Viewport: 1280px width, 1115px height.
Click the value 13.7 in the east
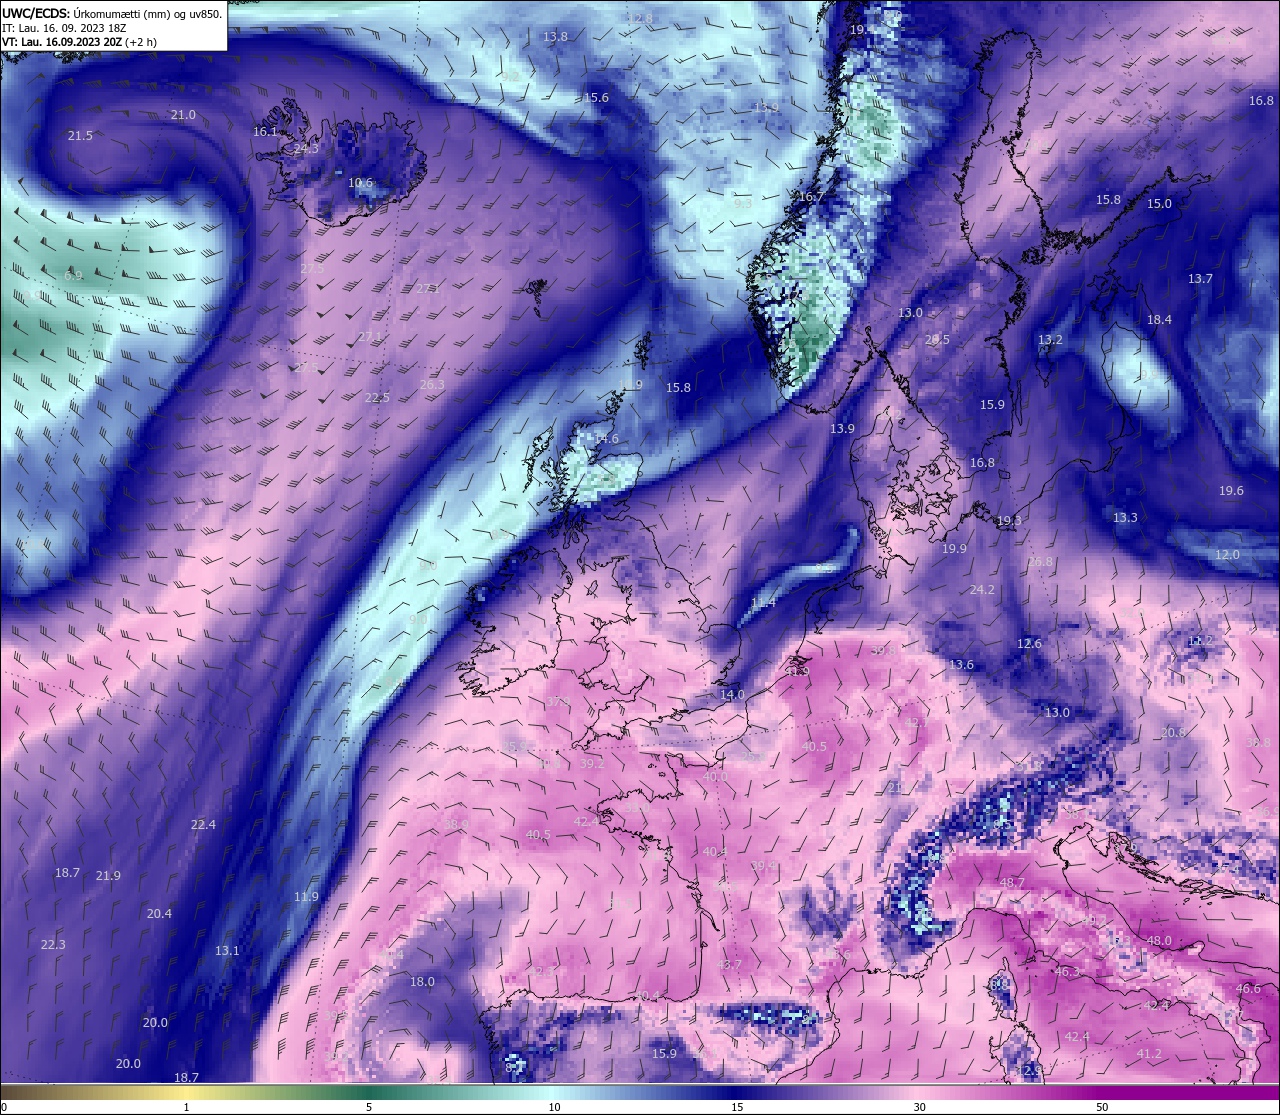1200,279
